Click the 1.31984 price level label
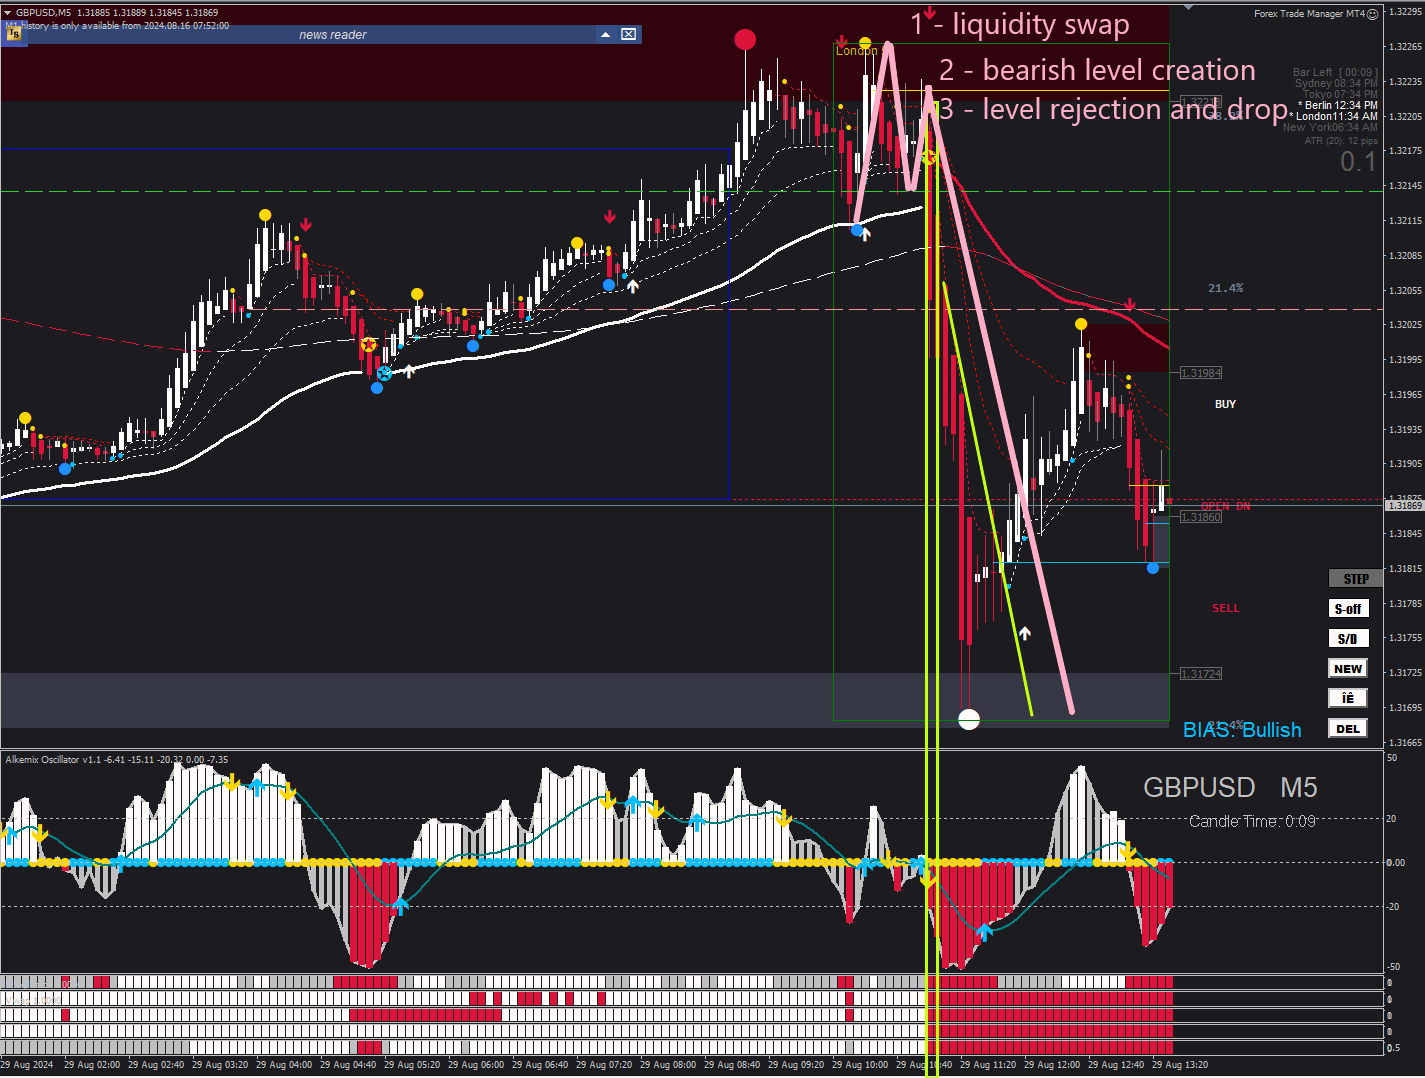This screenshot has width=1425, height=1078. pos(1201,373)
